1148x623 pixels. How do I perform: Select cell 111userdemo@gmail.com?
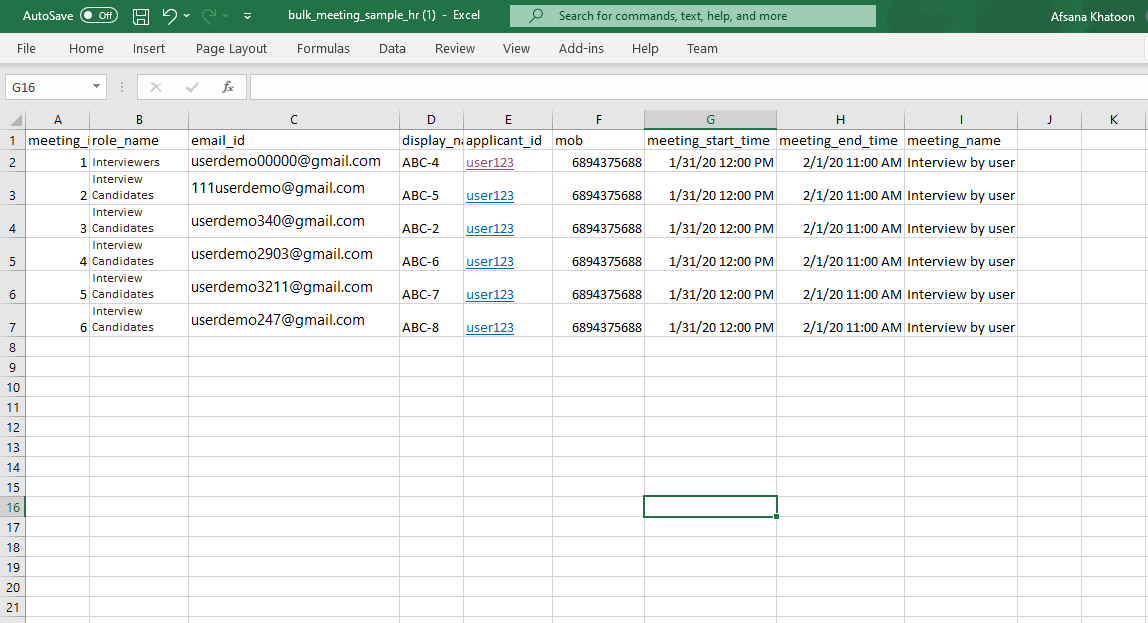pos(294,188)
